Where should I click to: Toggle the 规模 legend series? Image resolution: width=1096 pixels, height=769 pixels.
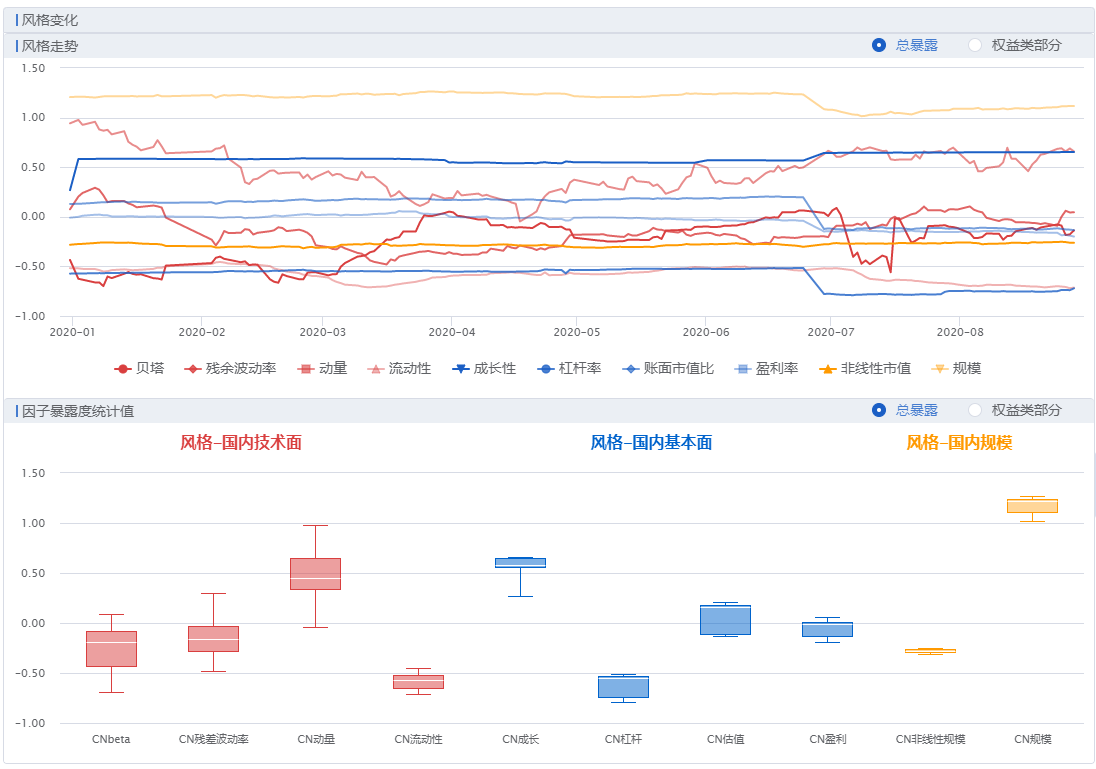pos(956,368)
